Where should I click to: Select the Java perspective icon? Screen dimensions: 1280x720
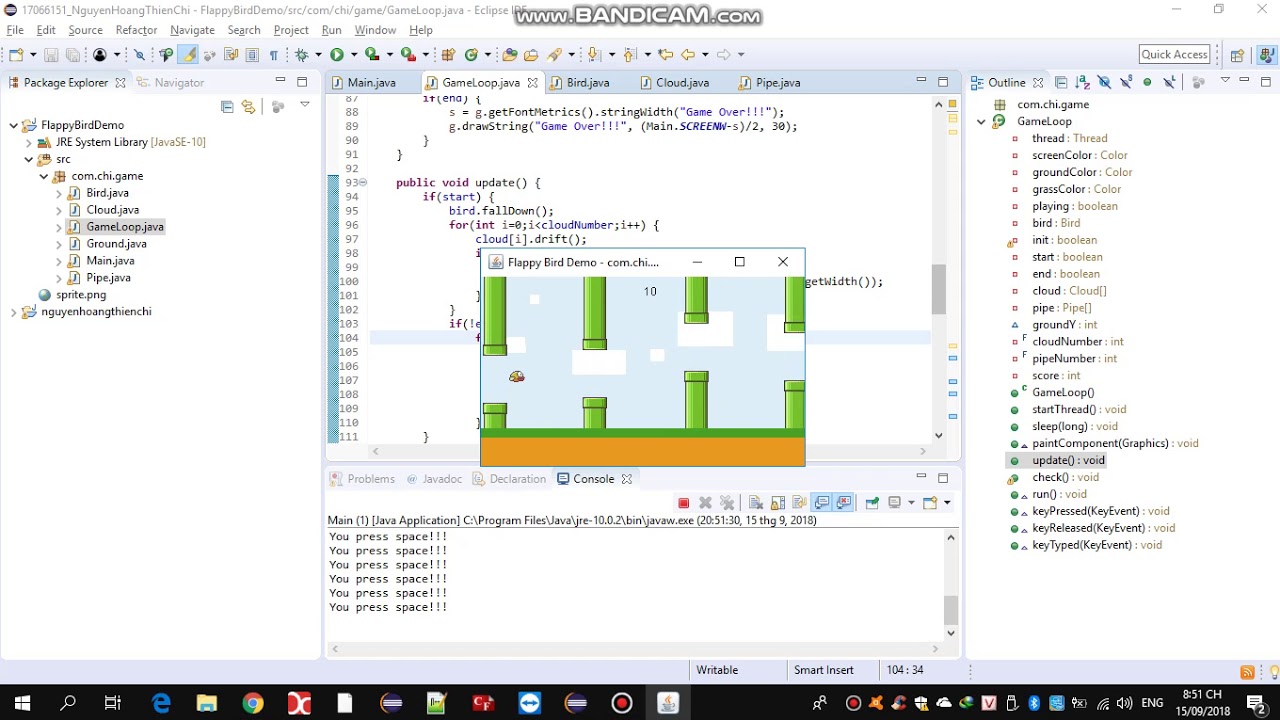pyautogui.click(x=1266, y=55)
